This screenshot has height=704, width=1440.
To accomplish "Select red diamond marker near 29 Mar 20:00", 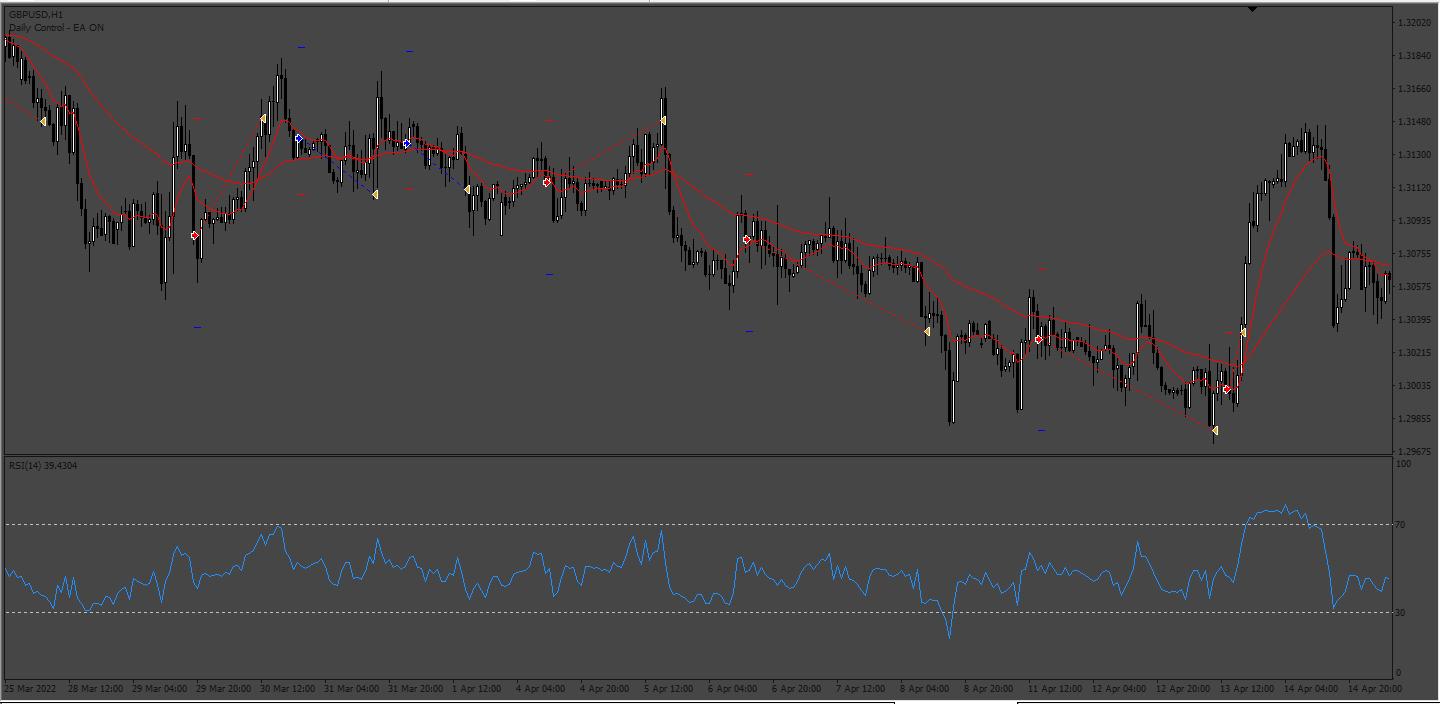I will (x=195, y=235).
